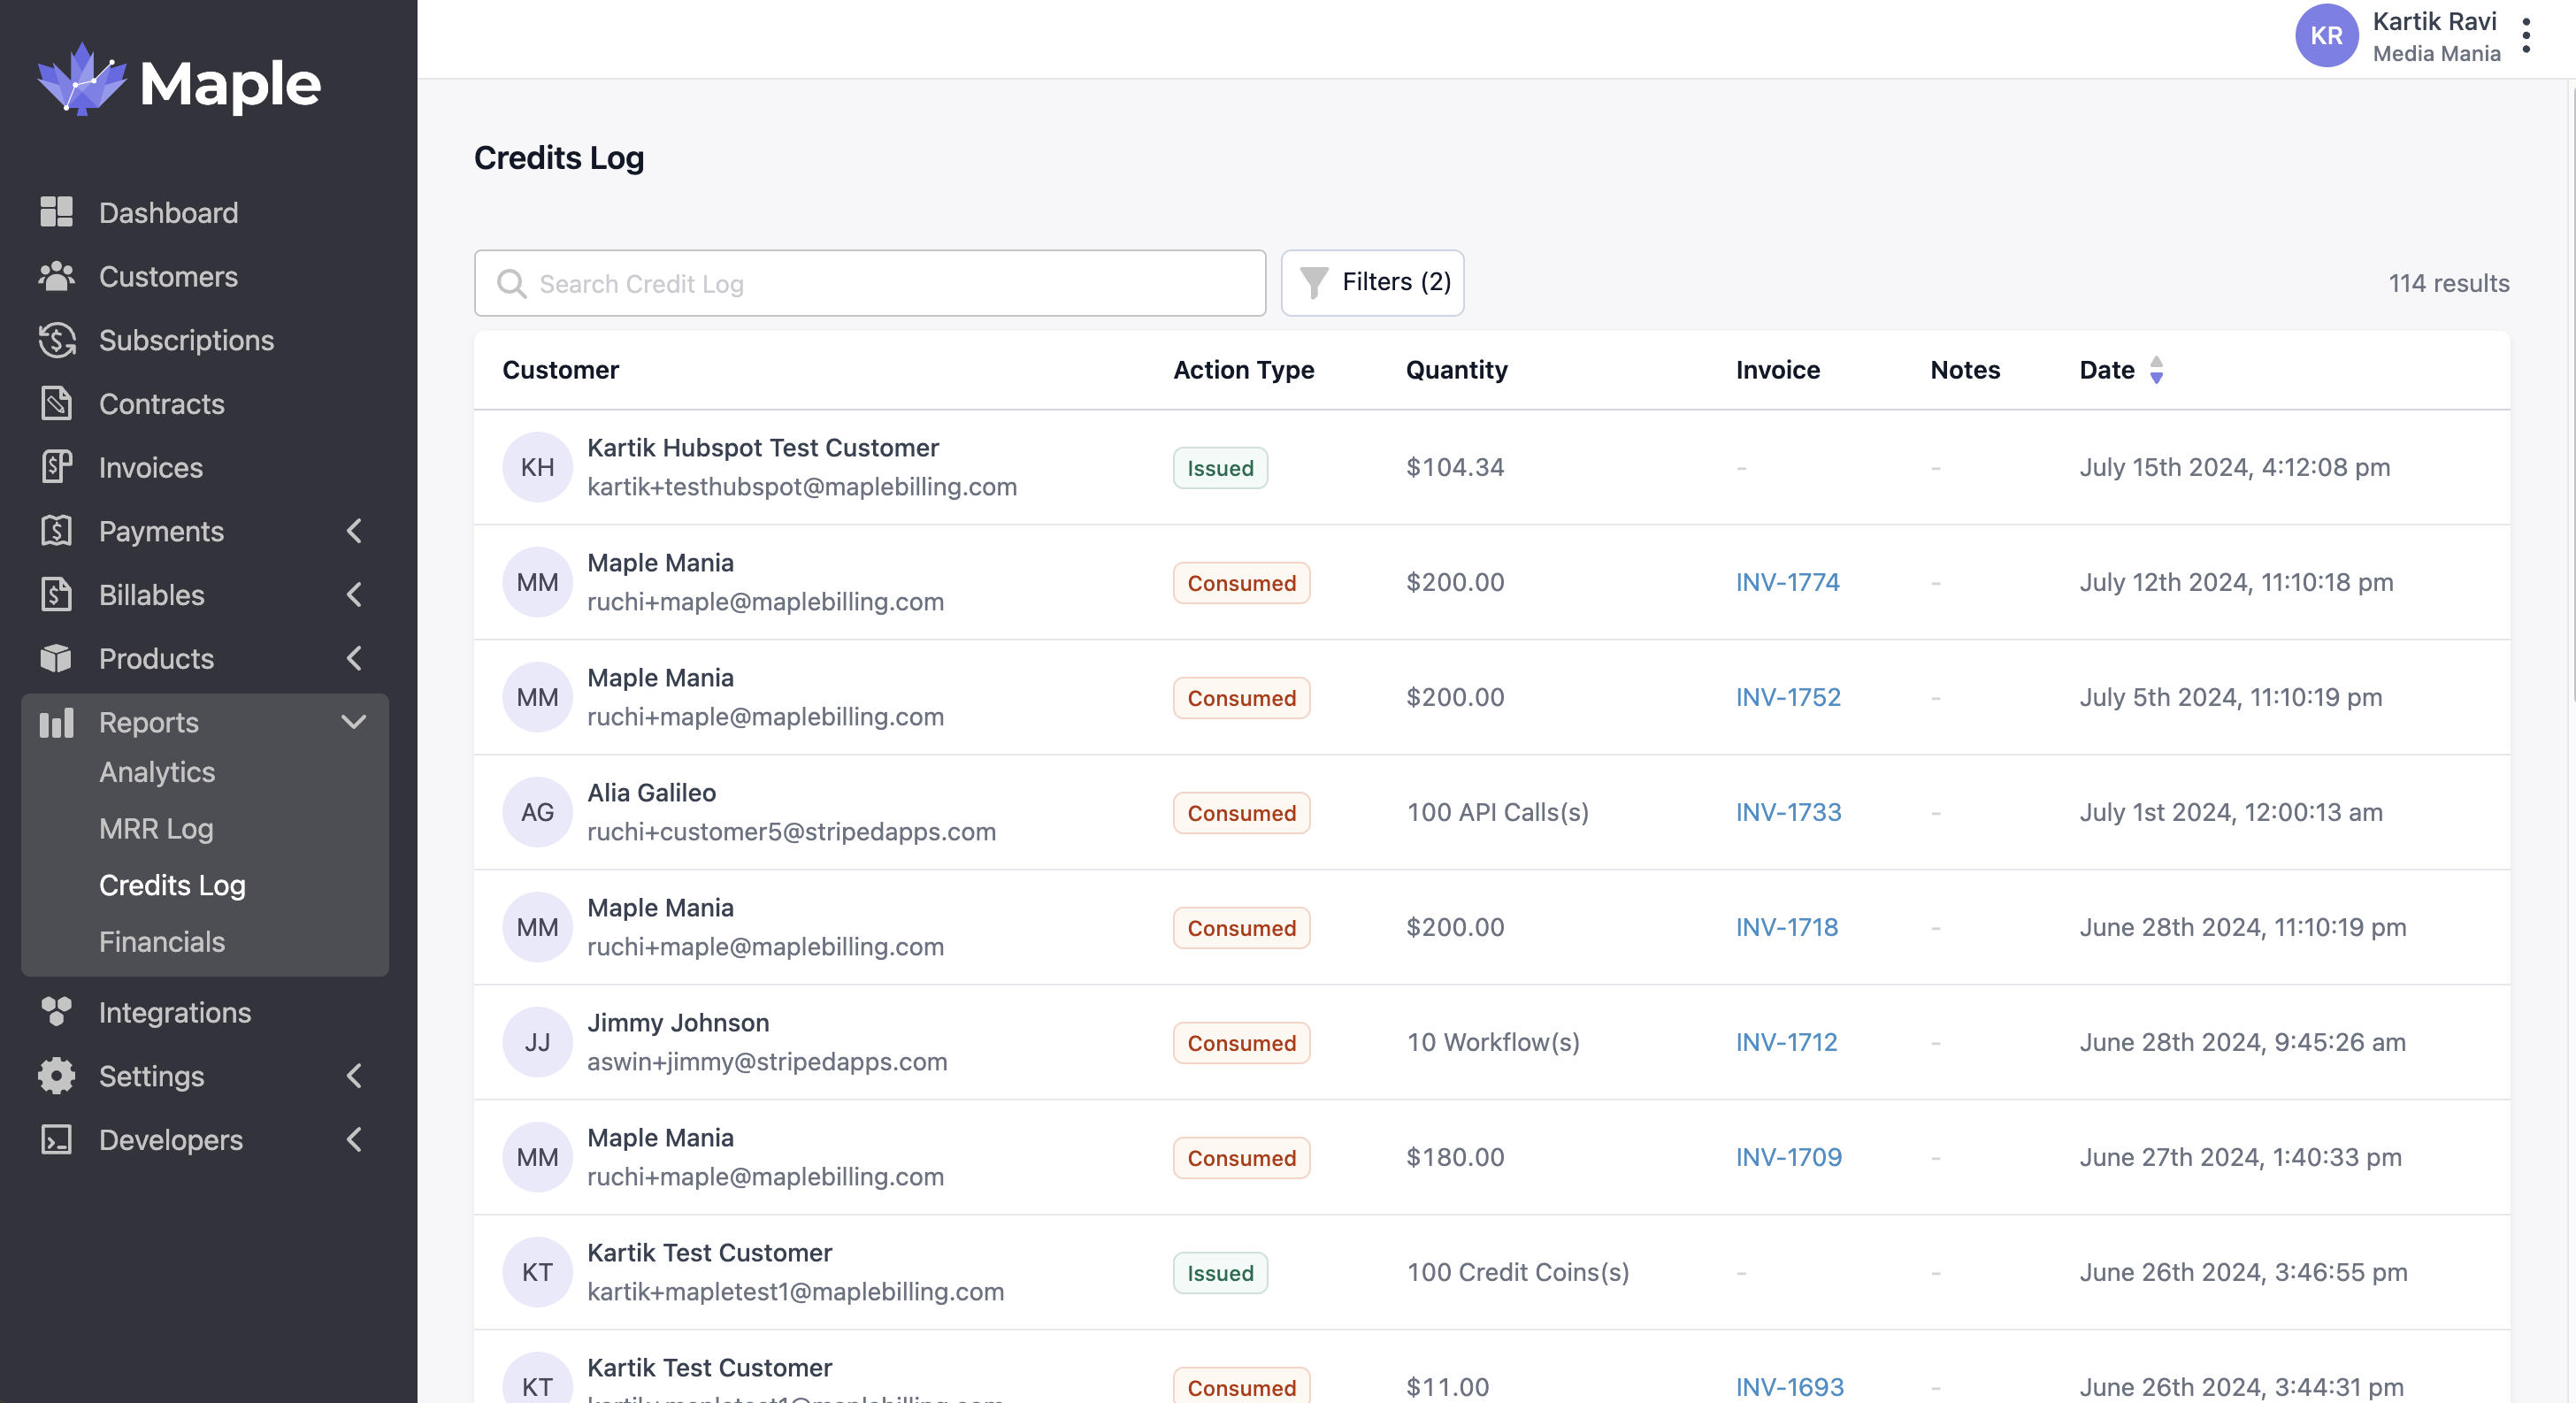Click the Dashboard grid icon
This screenshot has height=1403, width=2576.
point(56,212)
